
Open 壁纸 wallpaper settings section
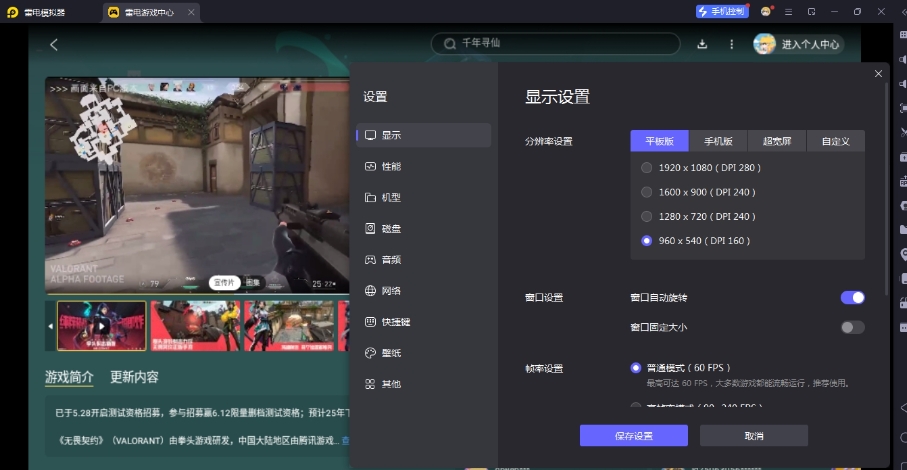coord(424,353)
